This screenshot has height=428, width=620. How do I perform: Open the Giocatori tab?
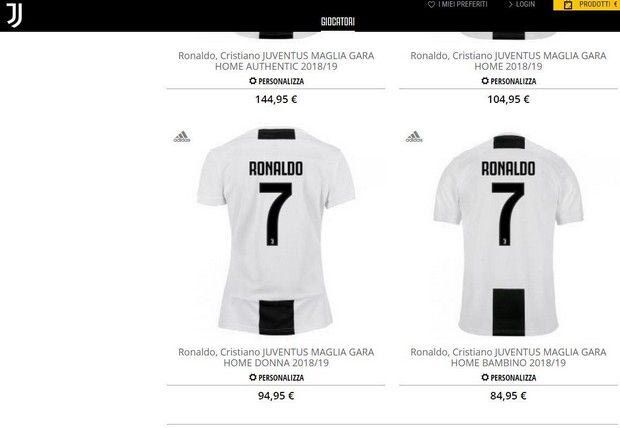(x=338, y=21)
